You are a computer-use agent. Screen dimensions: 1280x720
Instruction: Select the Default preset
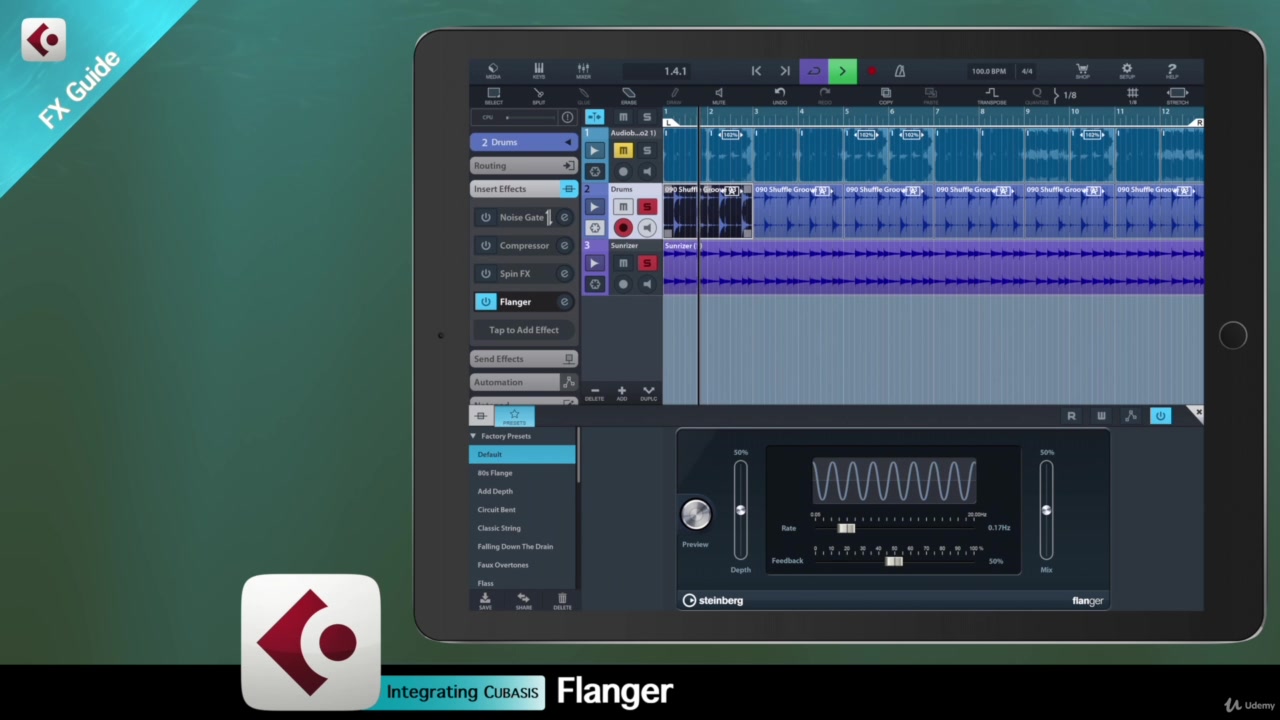click(x=522, y=454)
